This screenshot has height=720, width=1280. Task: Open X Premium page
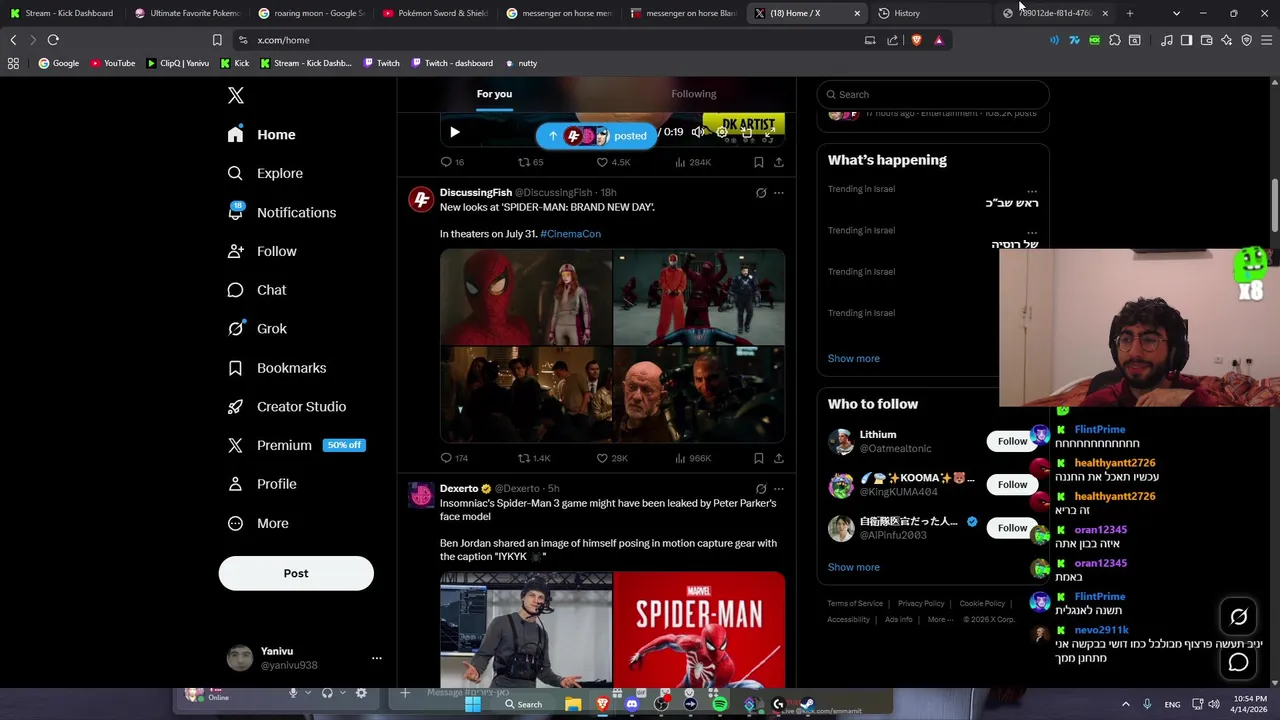click(x=296, y=445)
